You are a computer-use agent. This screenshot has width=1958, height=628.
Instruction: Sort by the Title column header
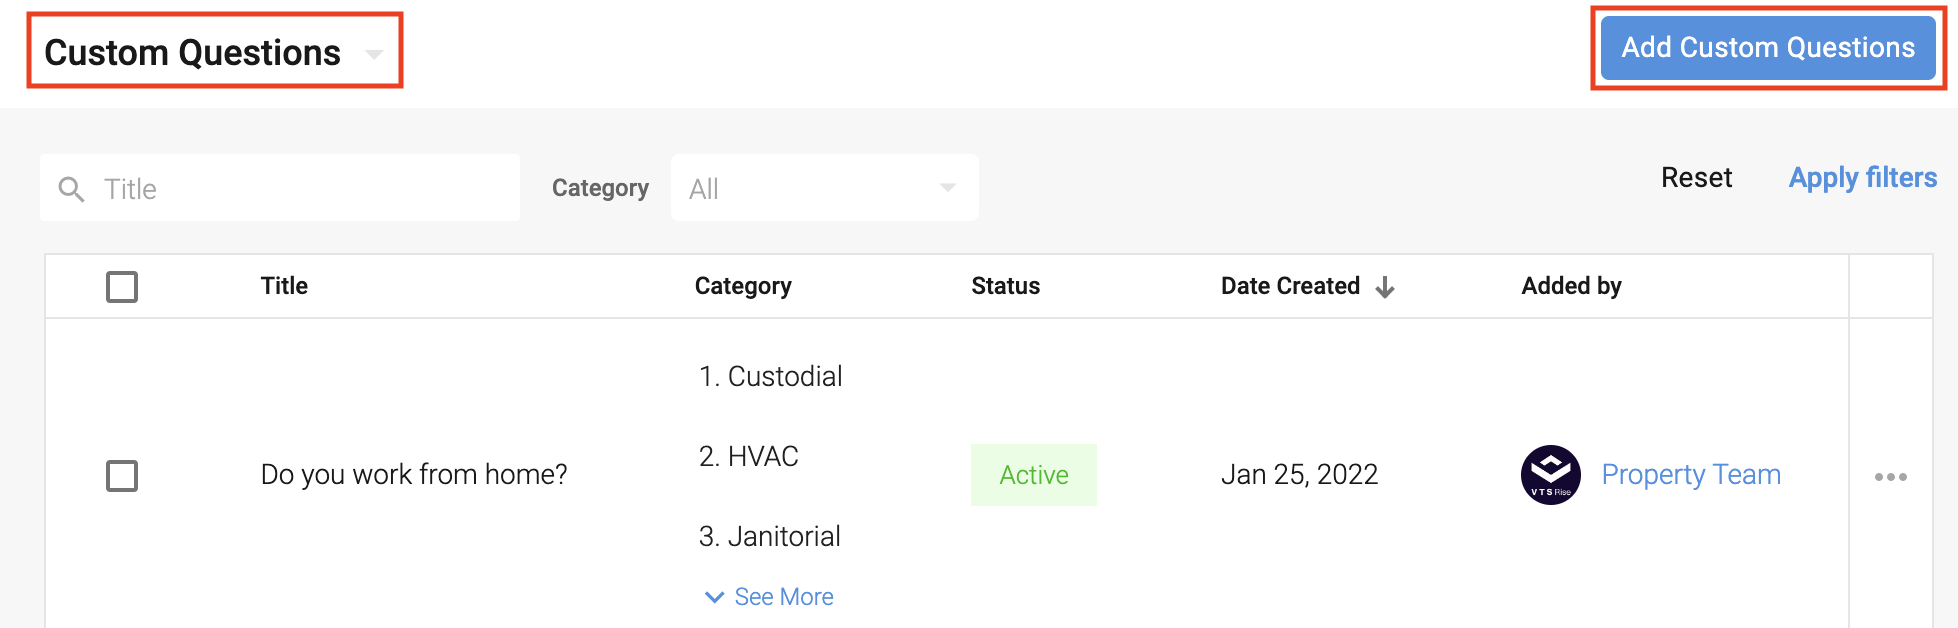pos(284,286)
